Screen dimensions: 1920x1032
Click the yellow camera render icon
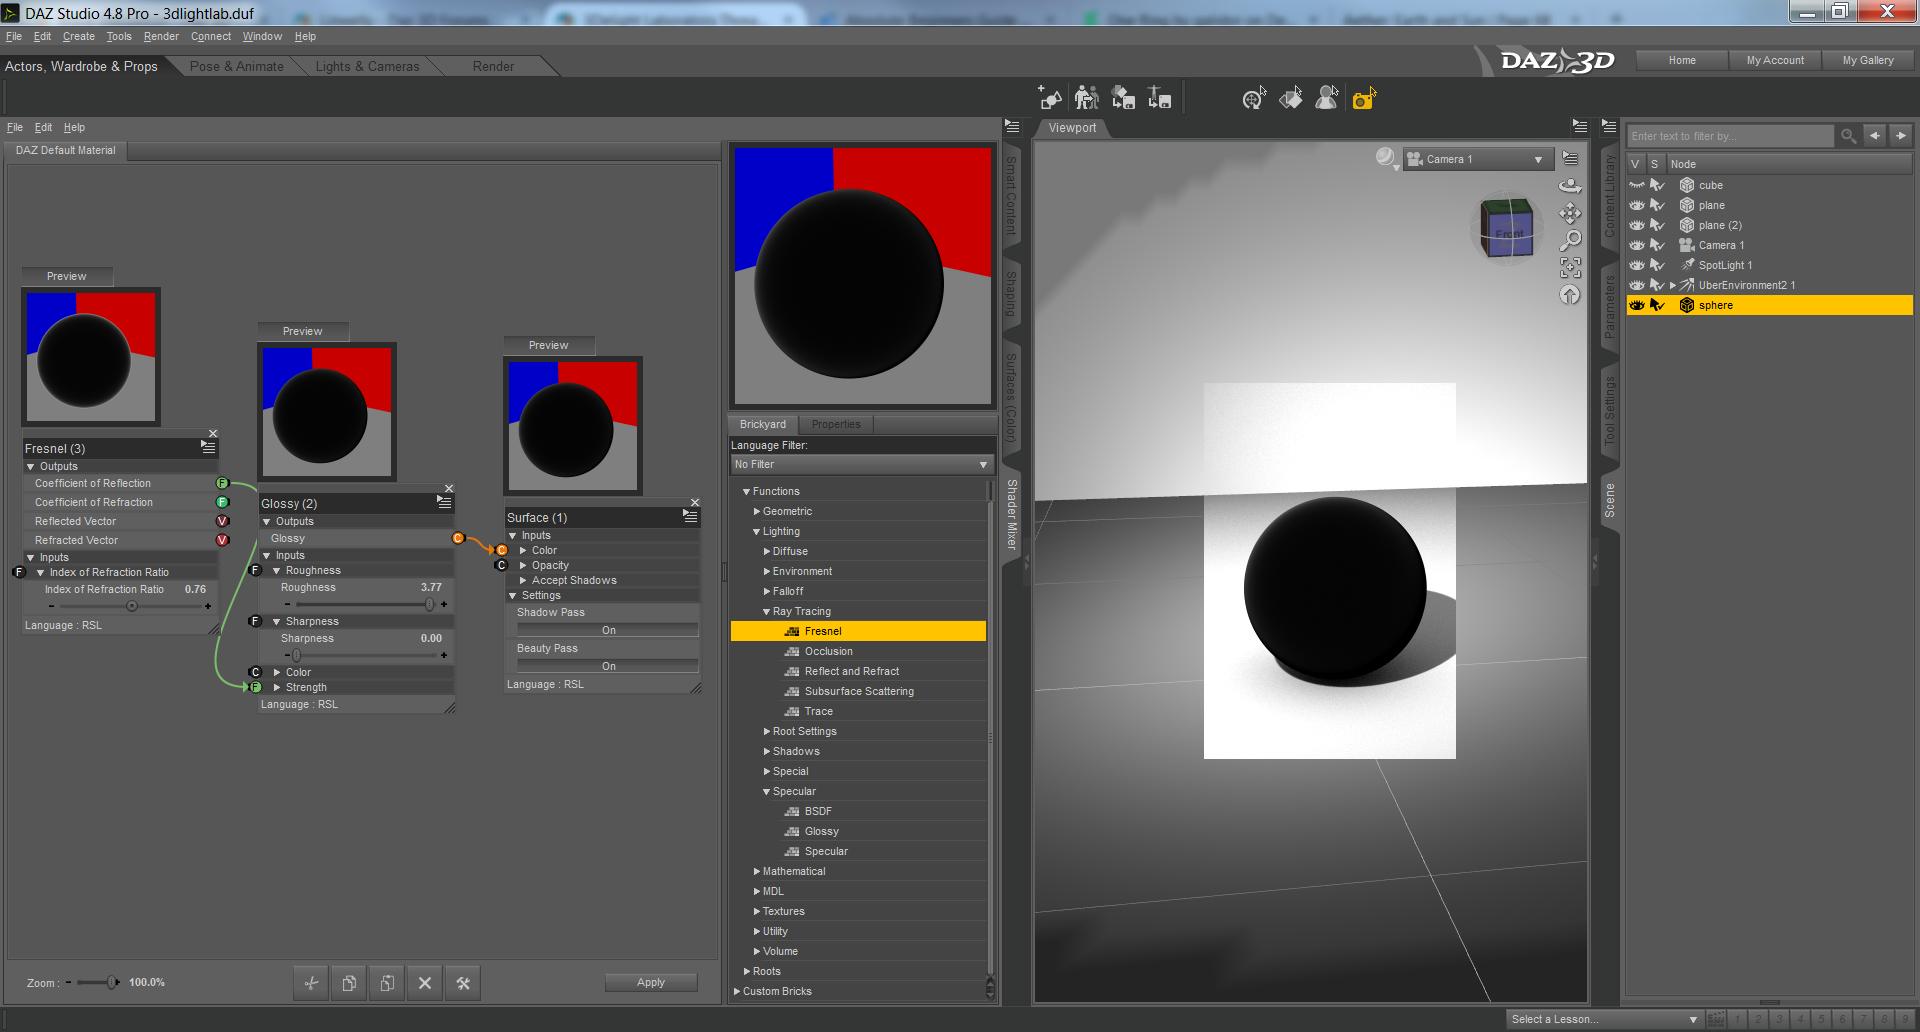coord(1363,98)
